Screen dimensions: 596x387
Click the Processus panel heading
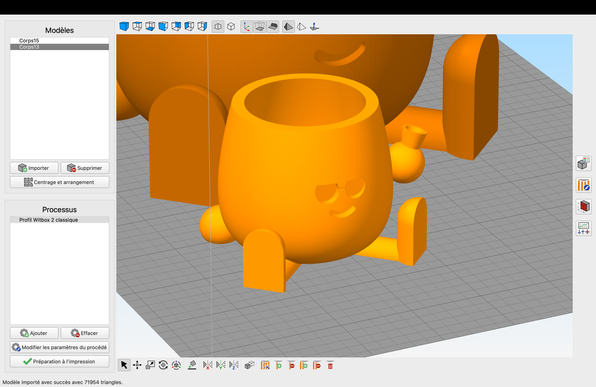click(59, 210)
